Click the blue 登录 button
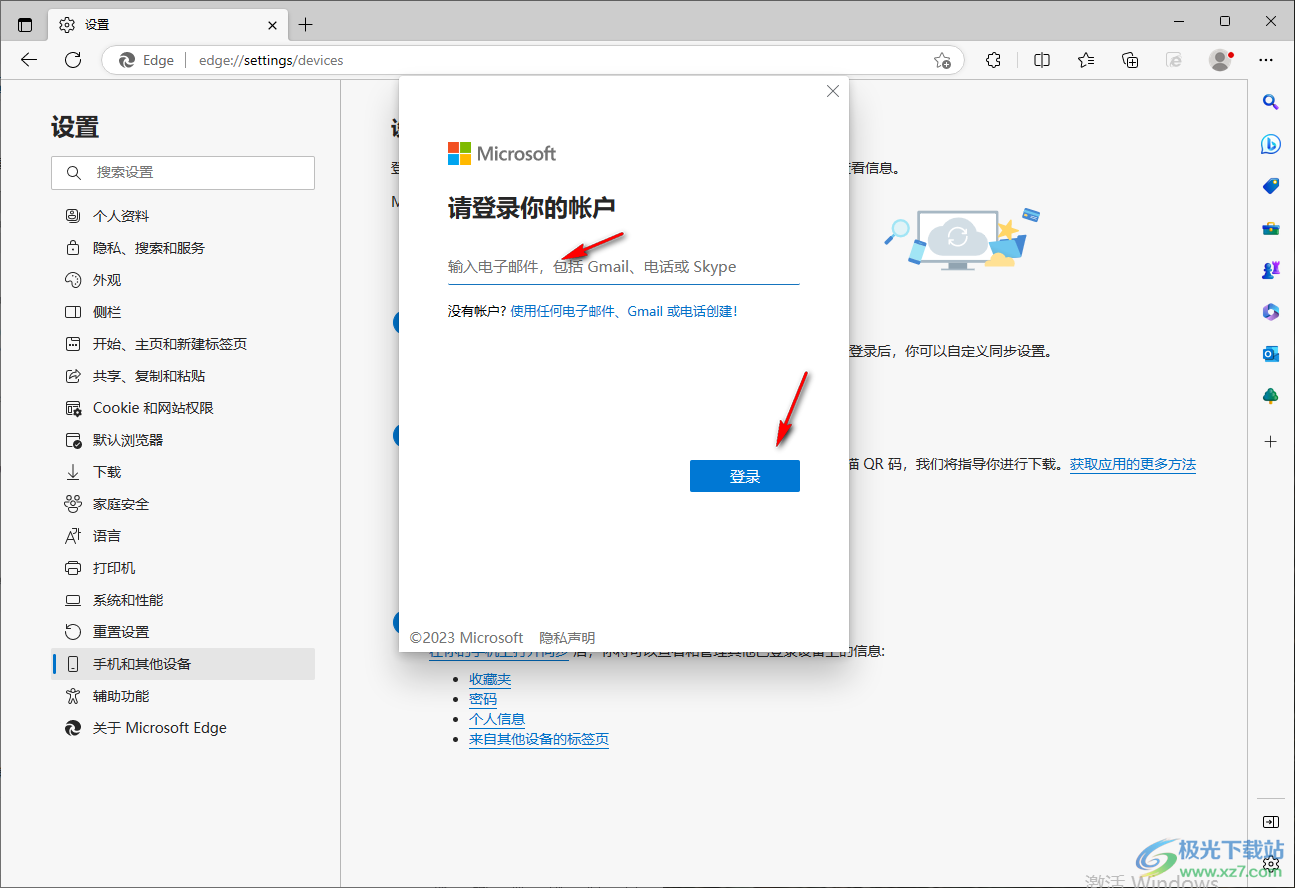 [x=745, y=476]
